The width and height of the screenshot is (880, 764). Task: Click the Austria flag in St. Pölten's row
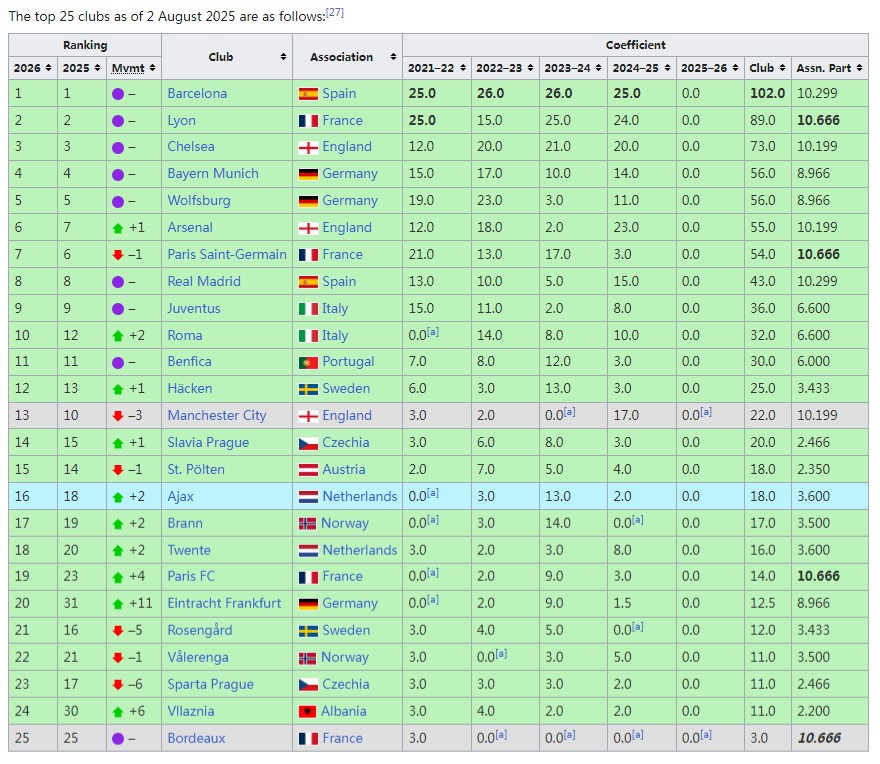point(308,470)
